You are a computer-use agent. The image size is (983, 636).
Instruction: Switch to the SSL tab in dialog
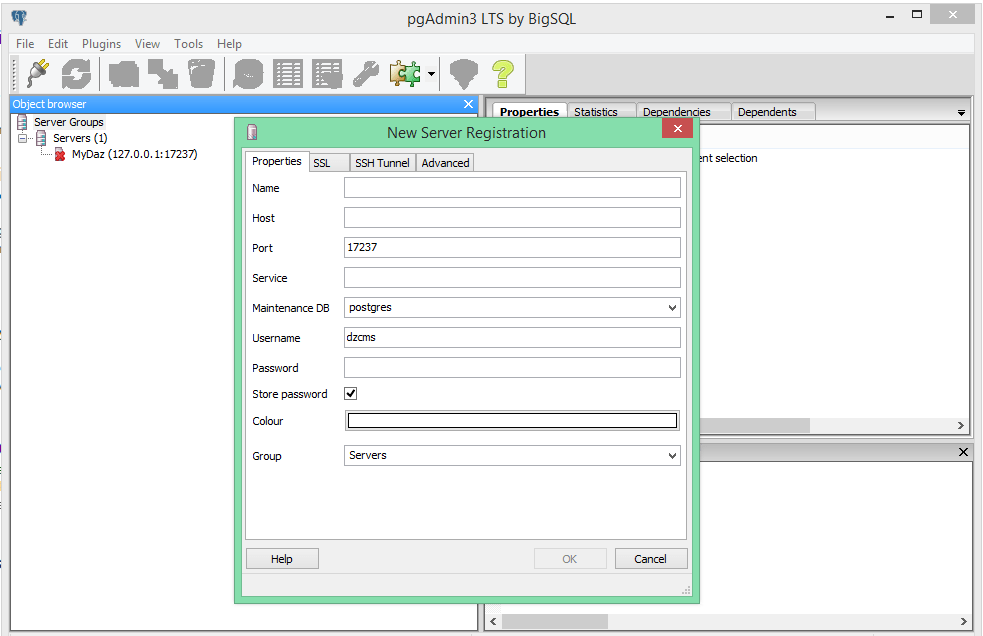tap(329, 163)
